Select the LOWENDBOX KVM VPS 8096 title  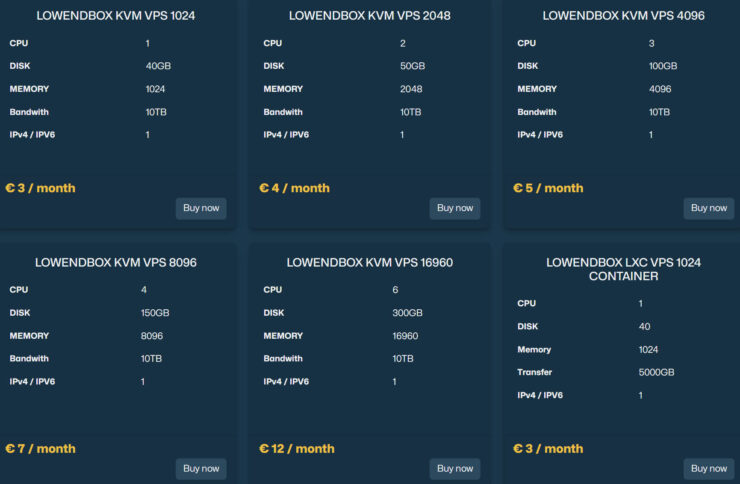[x=116, y=262]
